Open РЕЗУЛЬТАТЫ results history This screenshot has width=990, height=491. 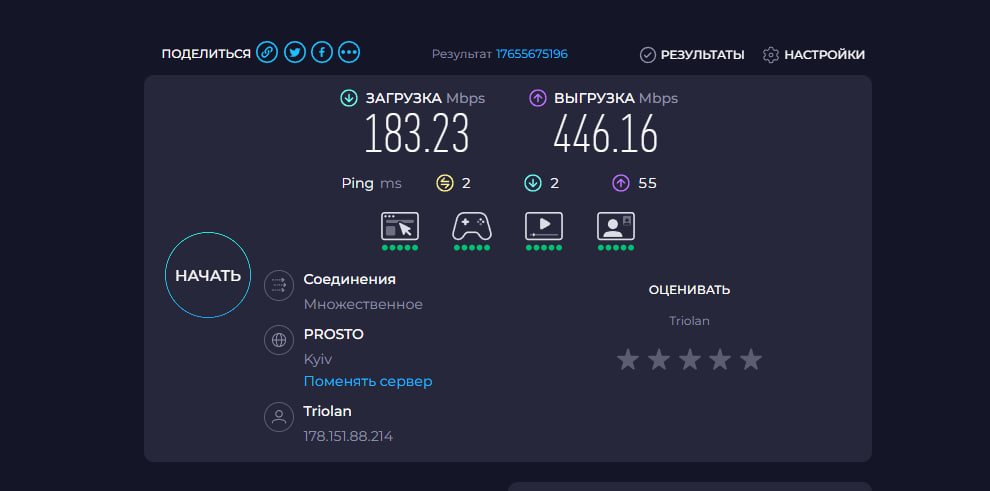pyautogui.click(x=692, y=54)
